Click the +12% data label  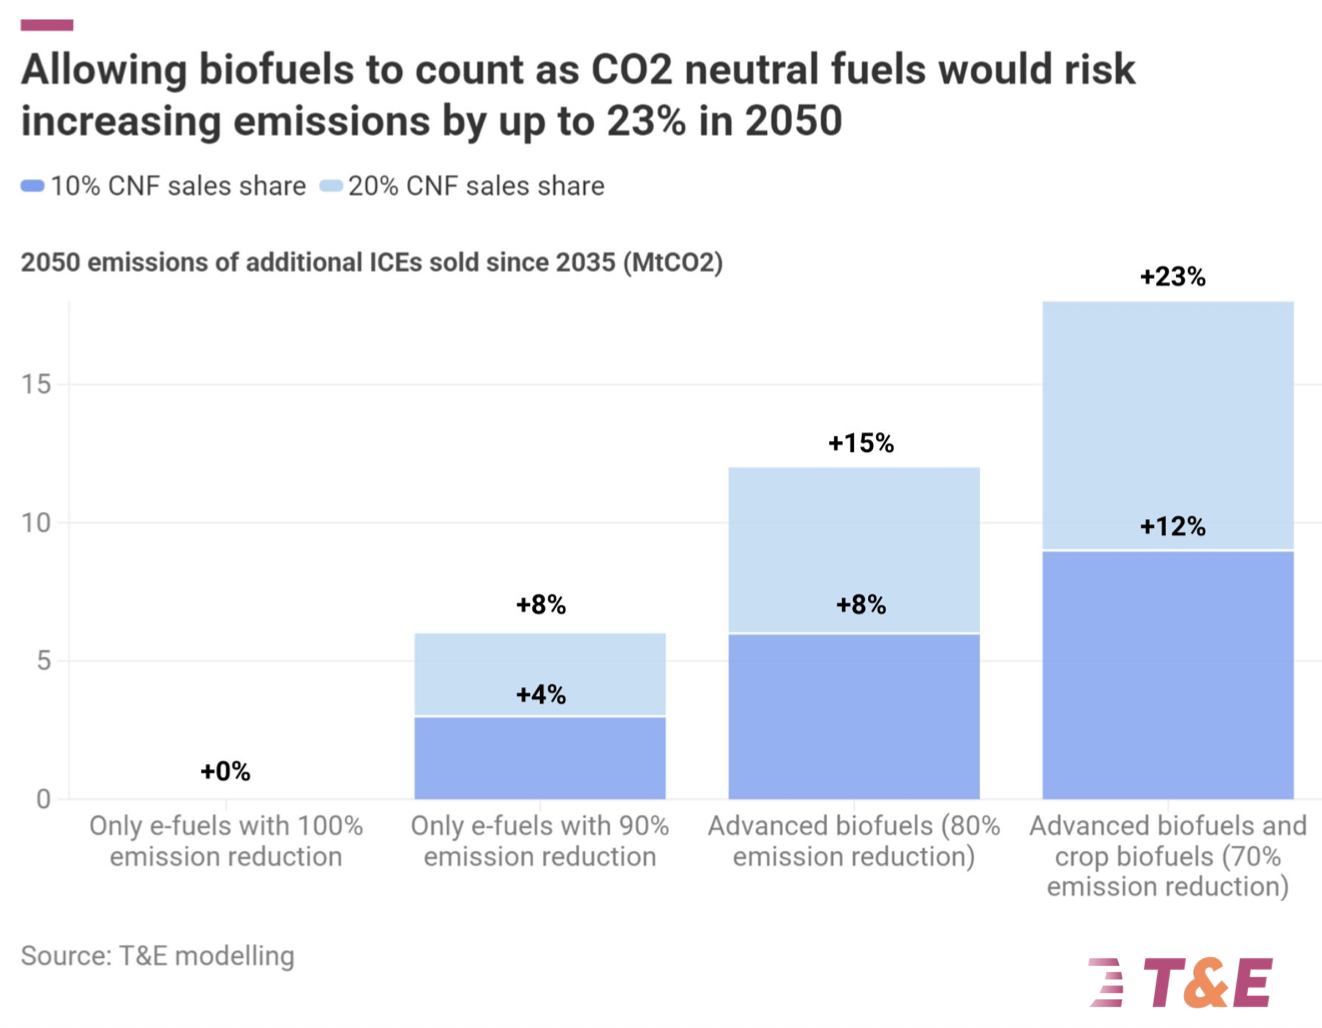(x=1172, y=527)
